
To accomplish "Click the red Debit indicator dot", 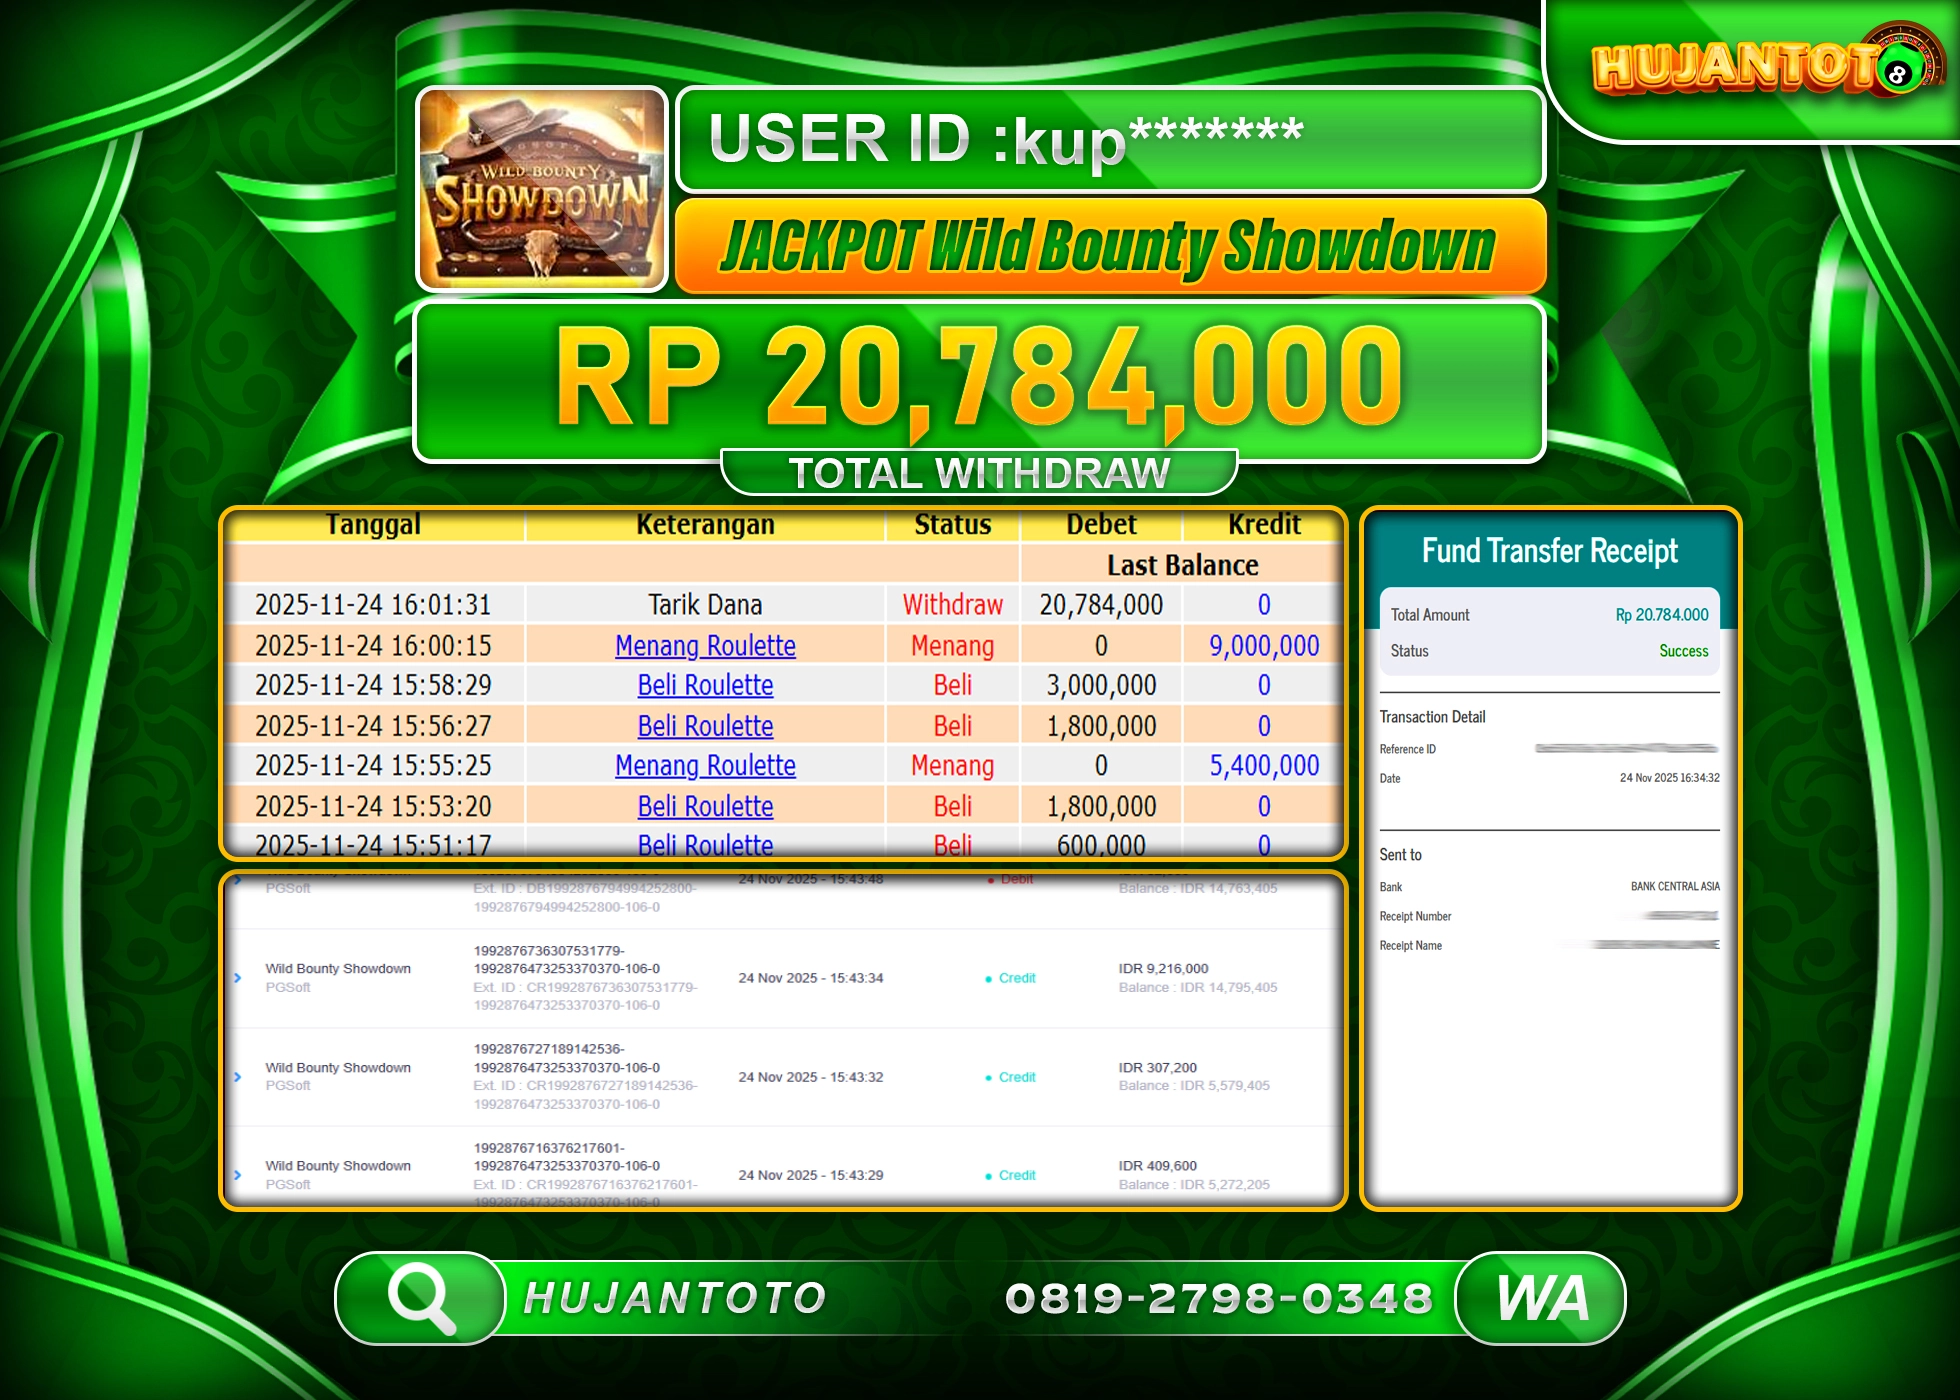I will point(988,878).
